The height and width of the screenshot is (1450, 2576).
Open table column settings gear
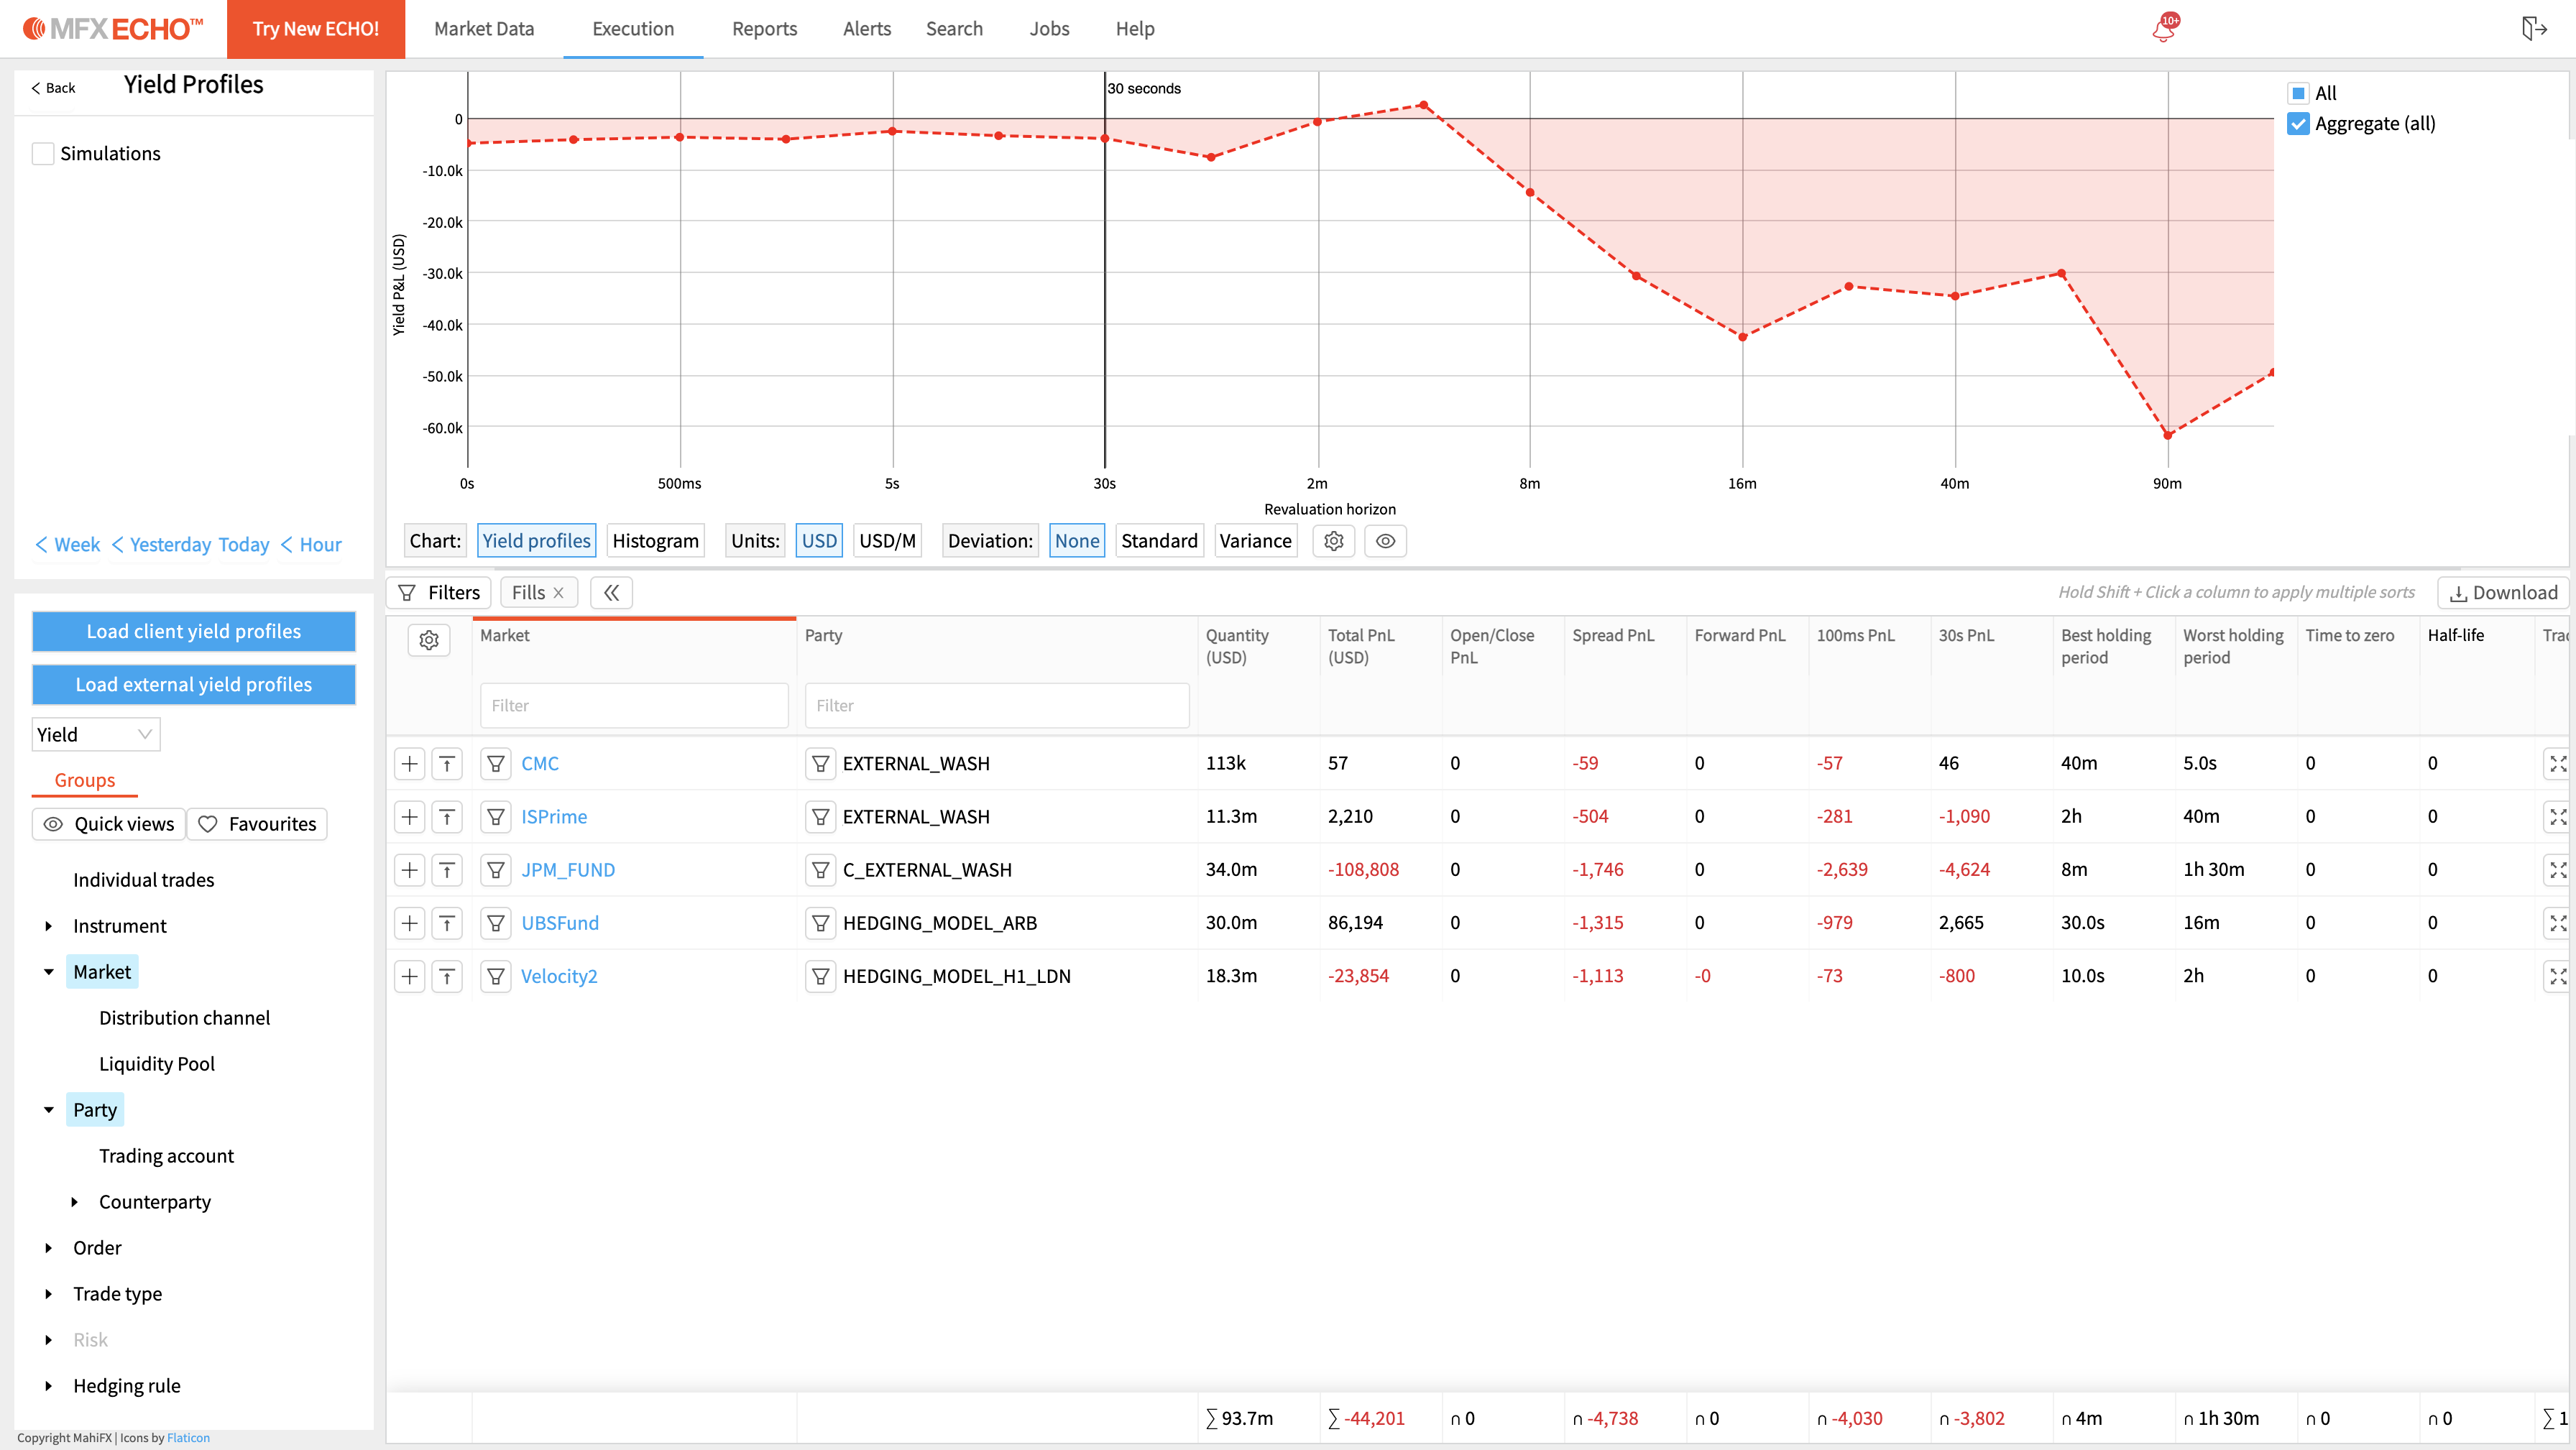tap(429, 640)
